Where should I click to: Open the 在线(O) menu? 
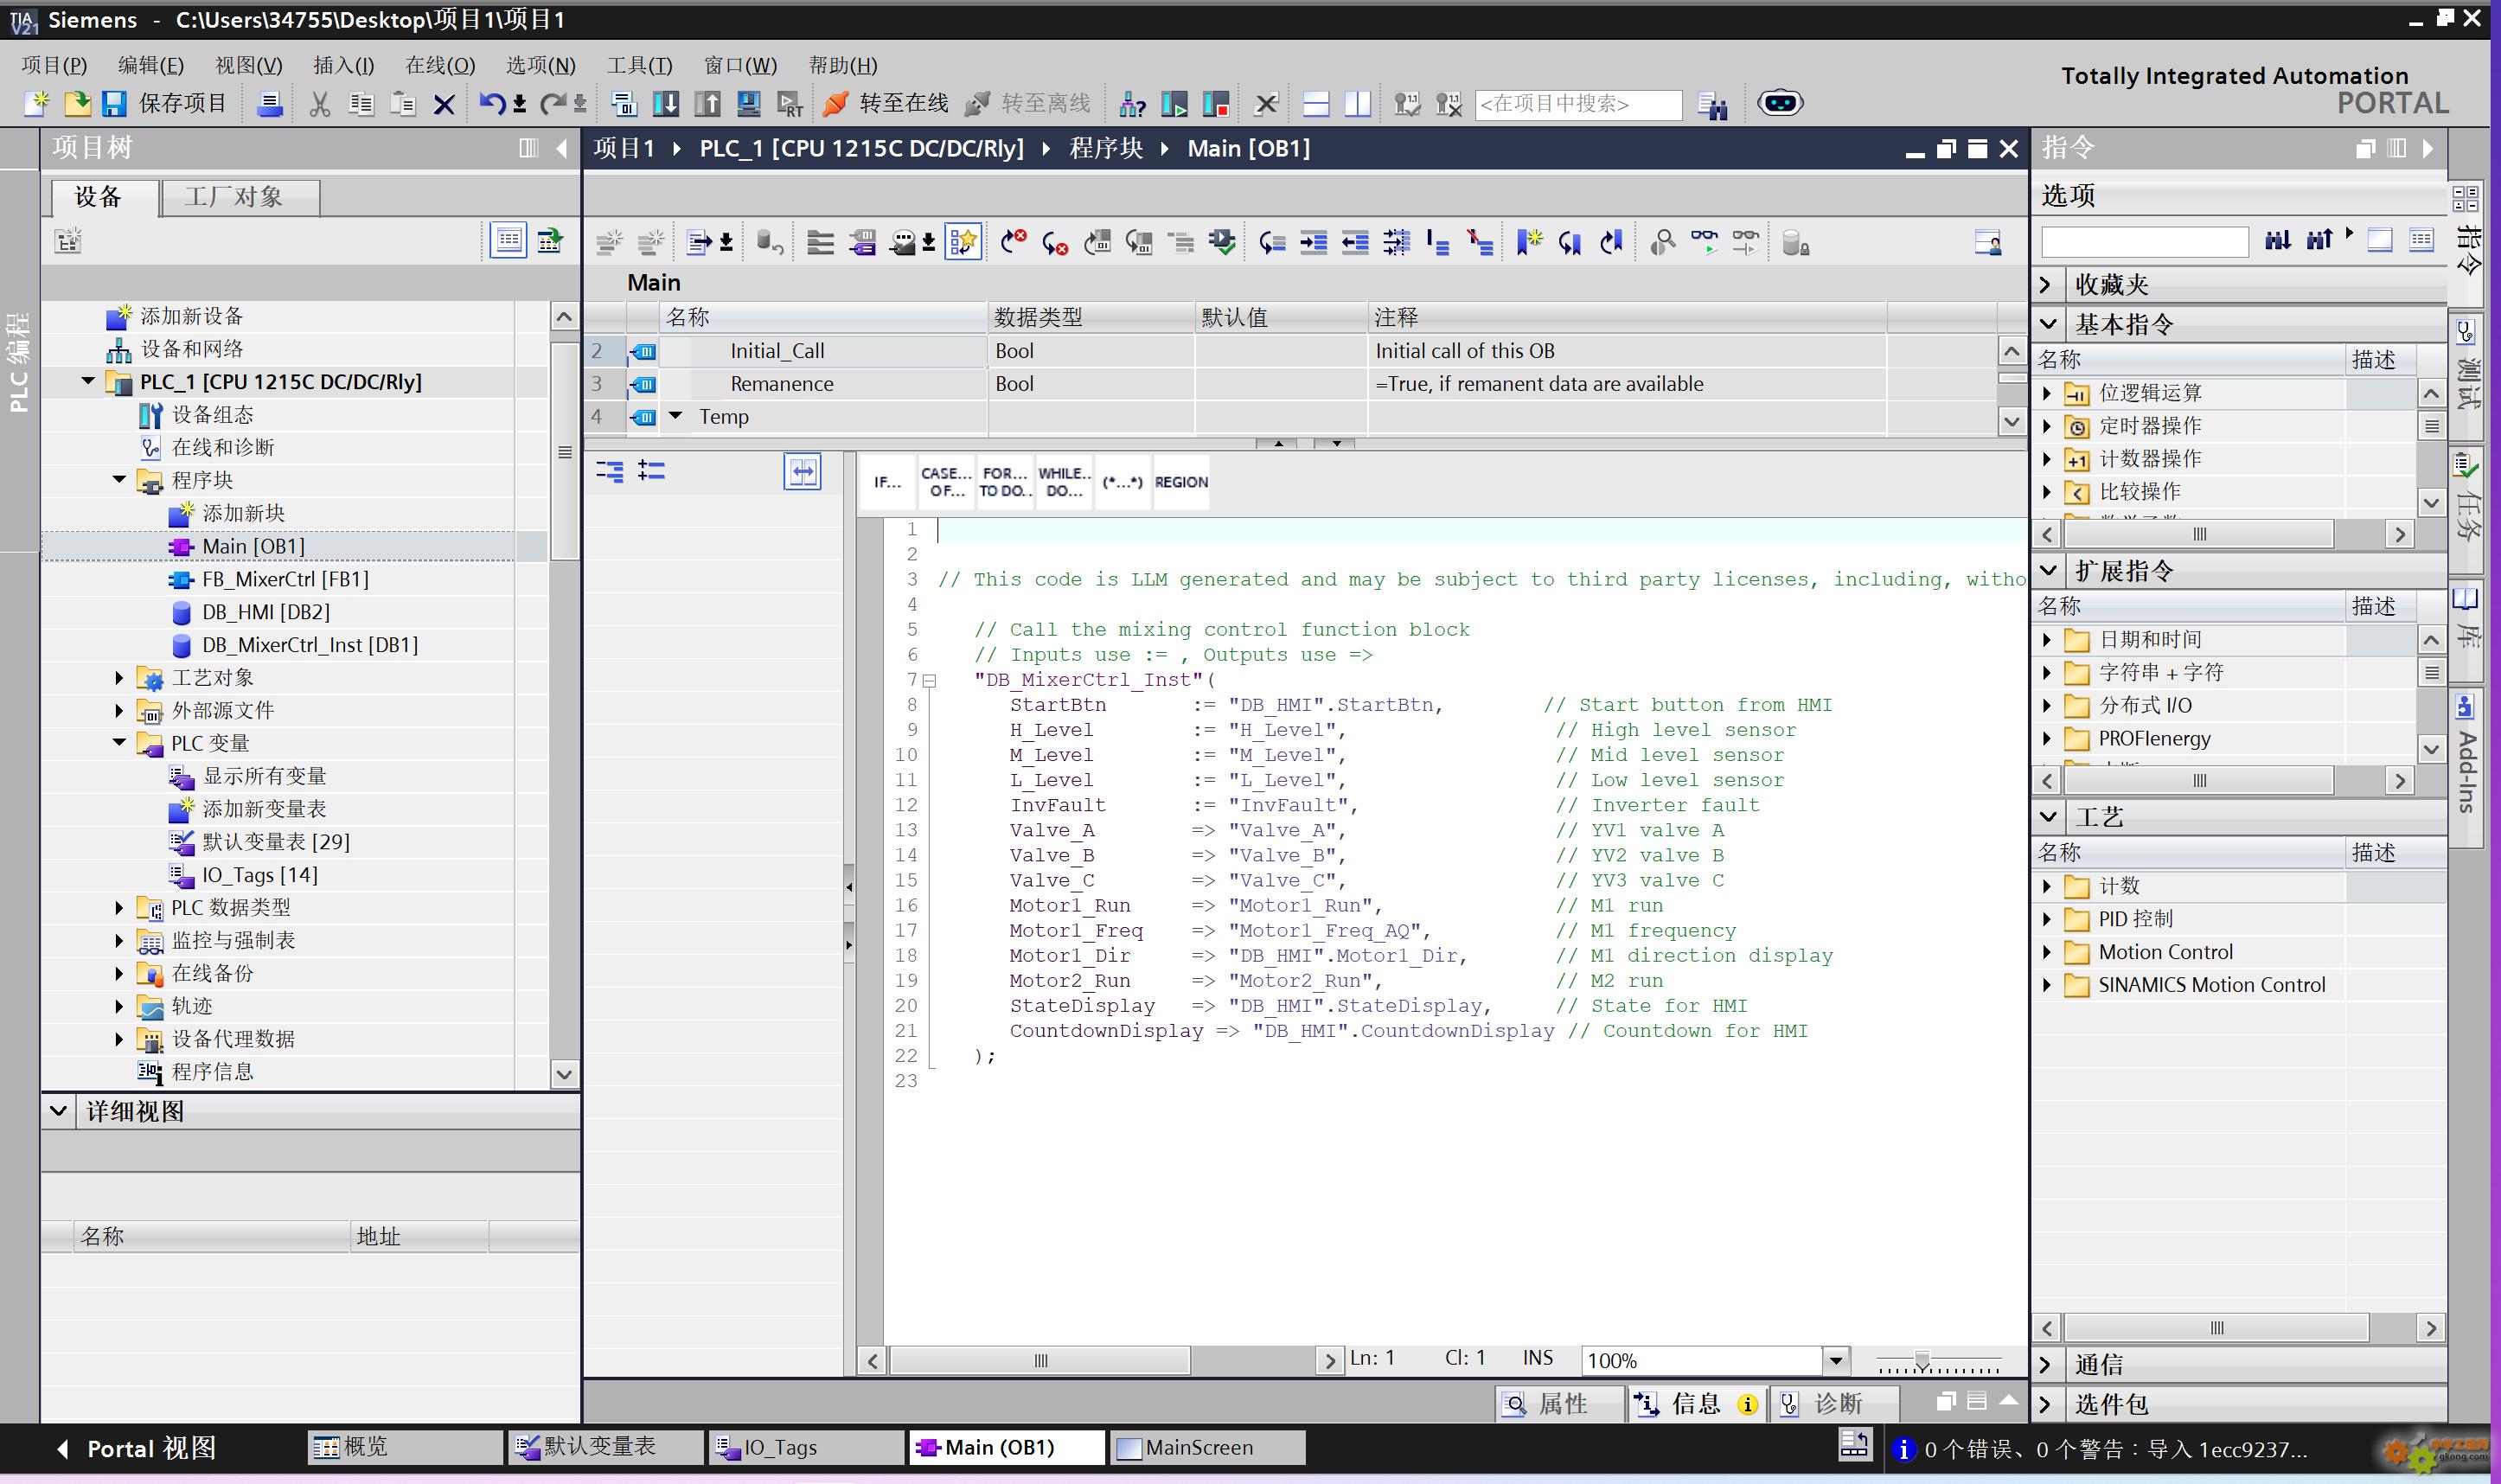[440, 65]
